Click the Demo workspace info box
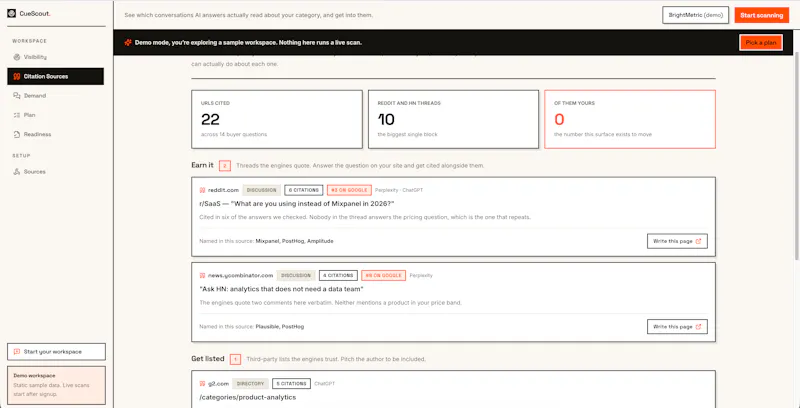800x408 pixels. (x=56, y=385)
